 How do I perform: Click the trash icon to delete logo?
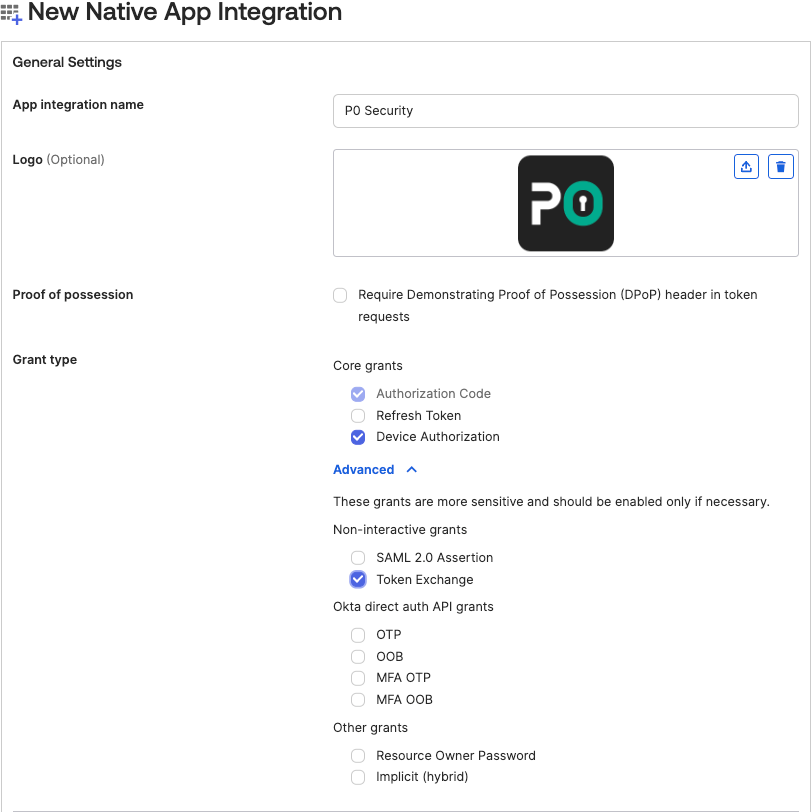[x=781, y=167]
